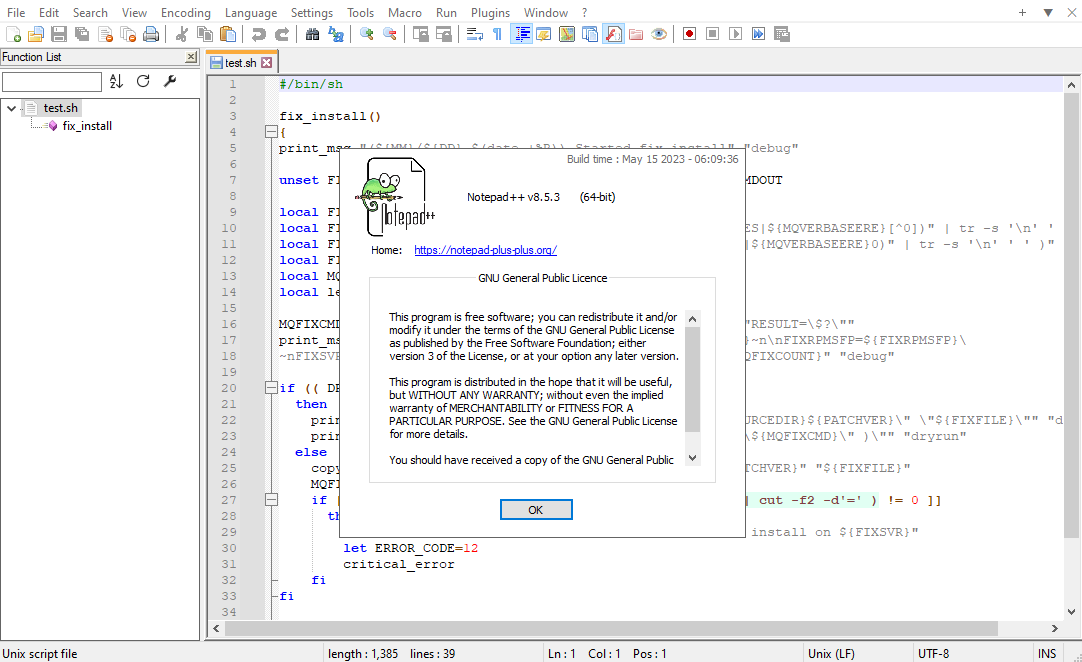Open the tab list dropdown arrow

pos(1047,12)
